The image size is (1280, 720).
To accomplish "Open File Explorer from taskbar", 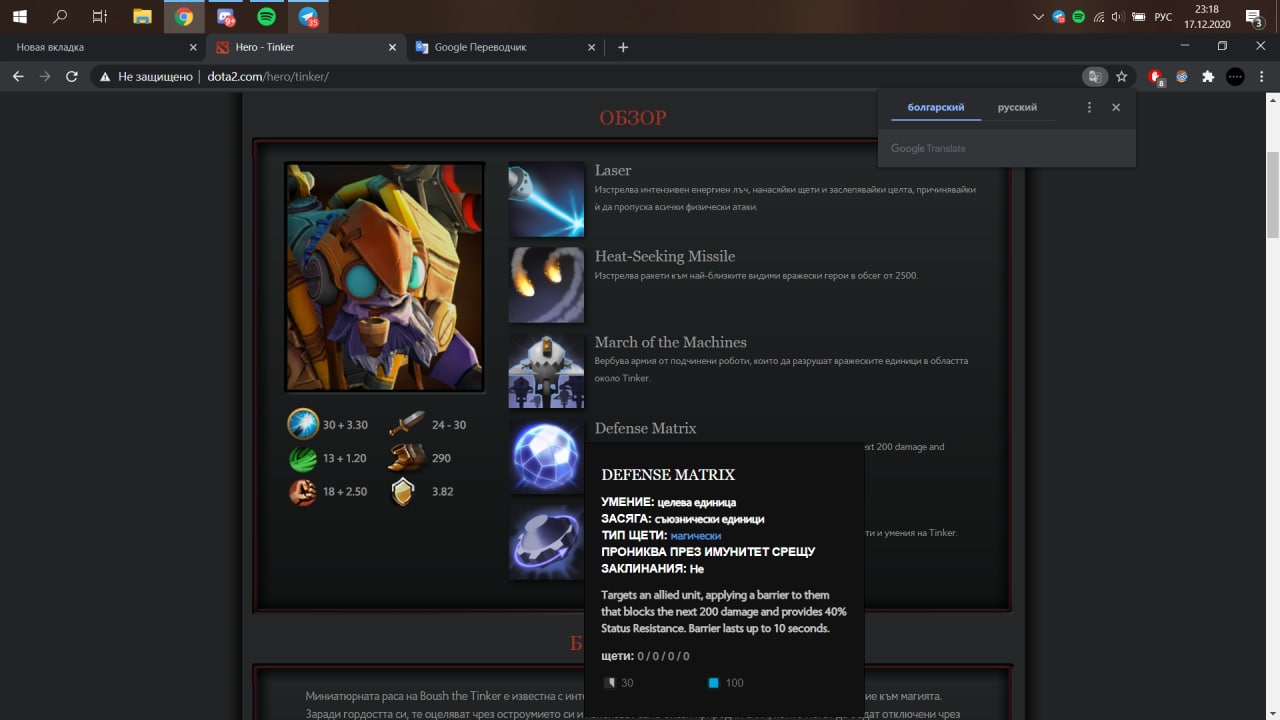I will [x=142, y=16].
